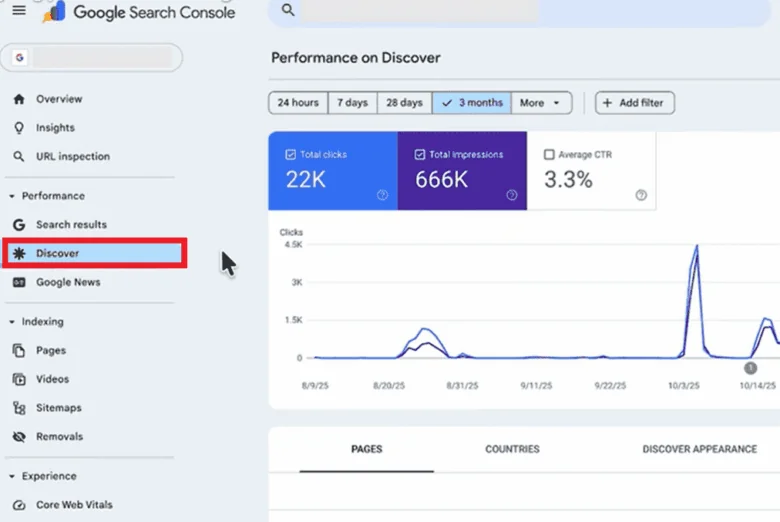Open help icon on Total clicks card
This screenshot has height=522, width=780.
(382, 195)
